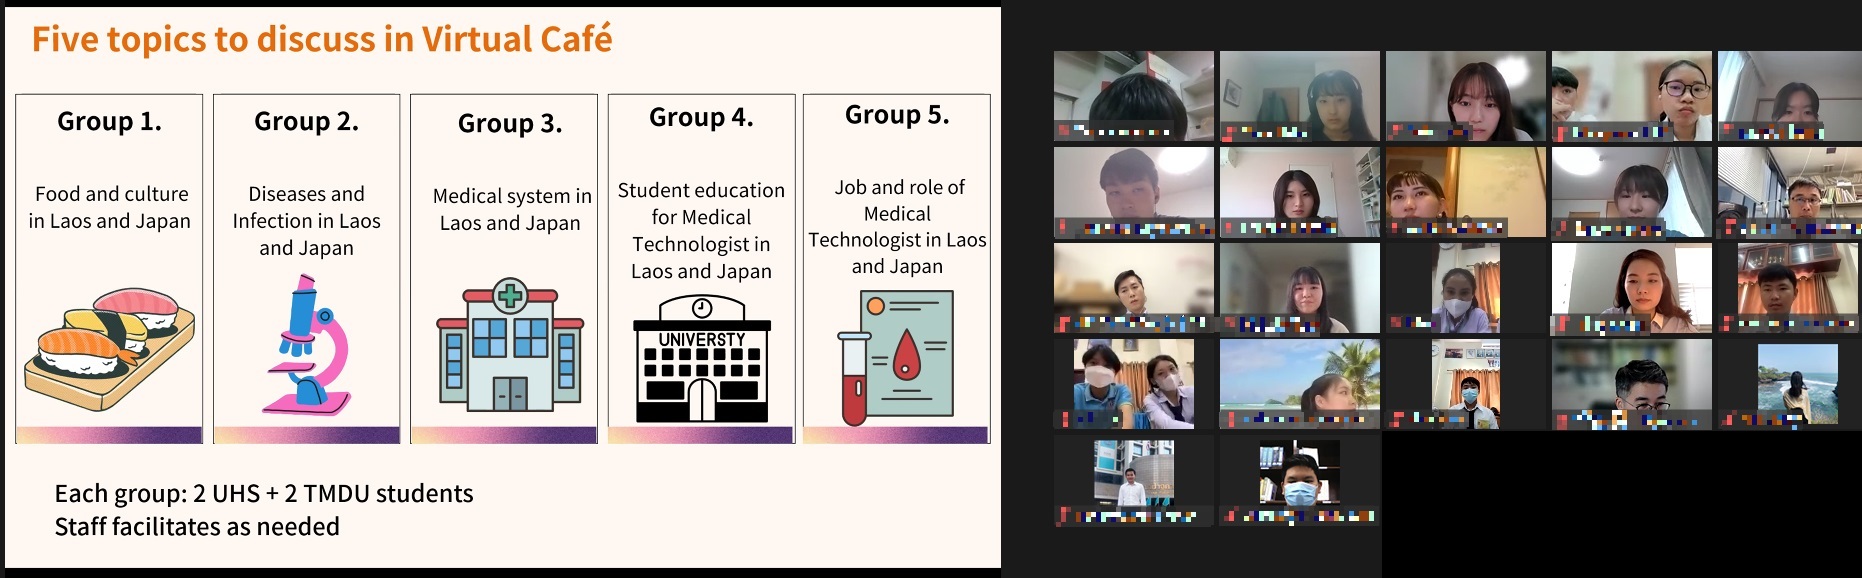The width and height of the screenshot is (1862, 578).
Task: Click the "Five topics to discuss" slide title
Action: [x=322, y=39]
